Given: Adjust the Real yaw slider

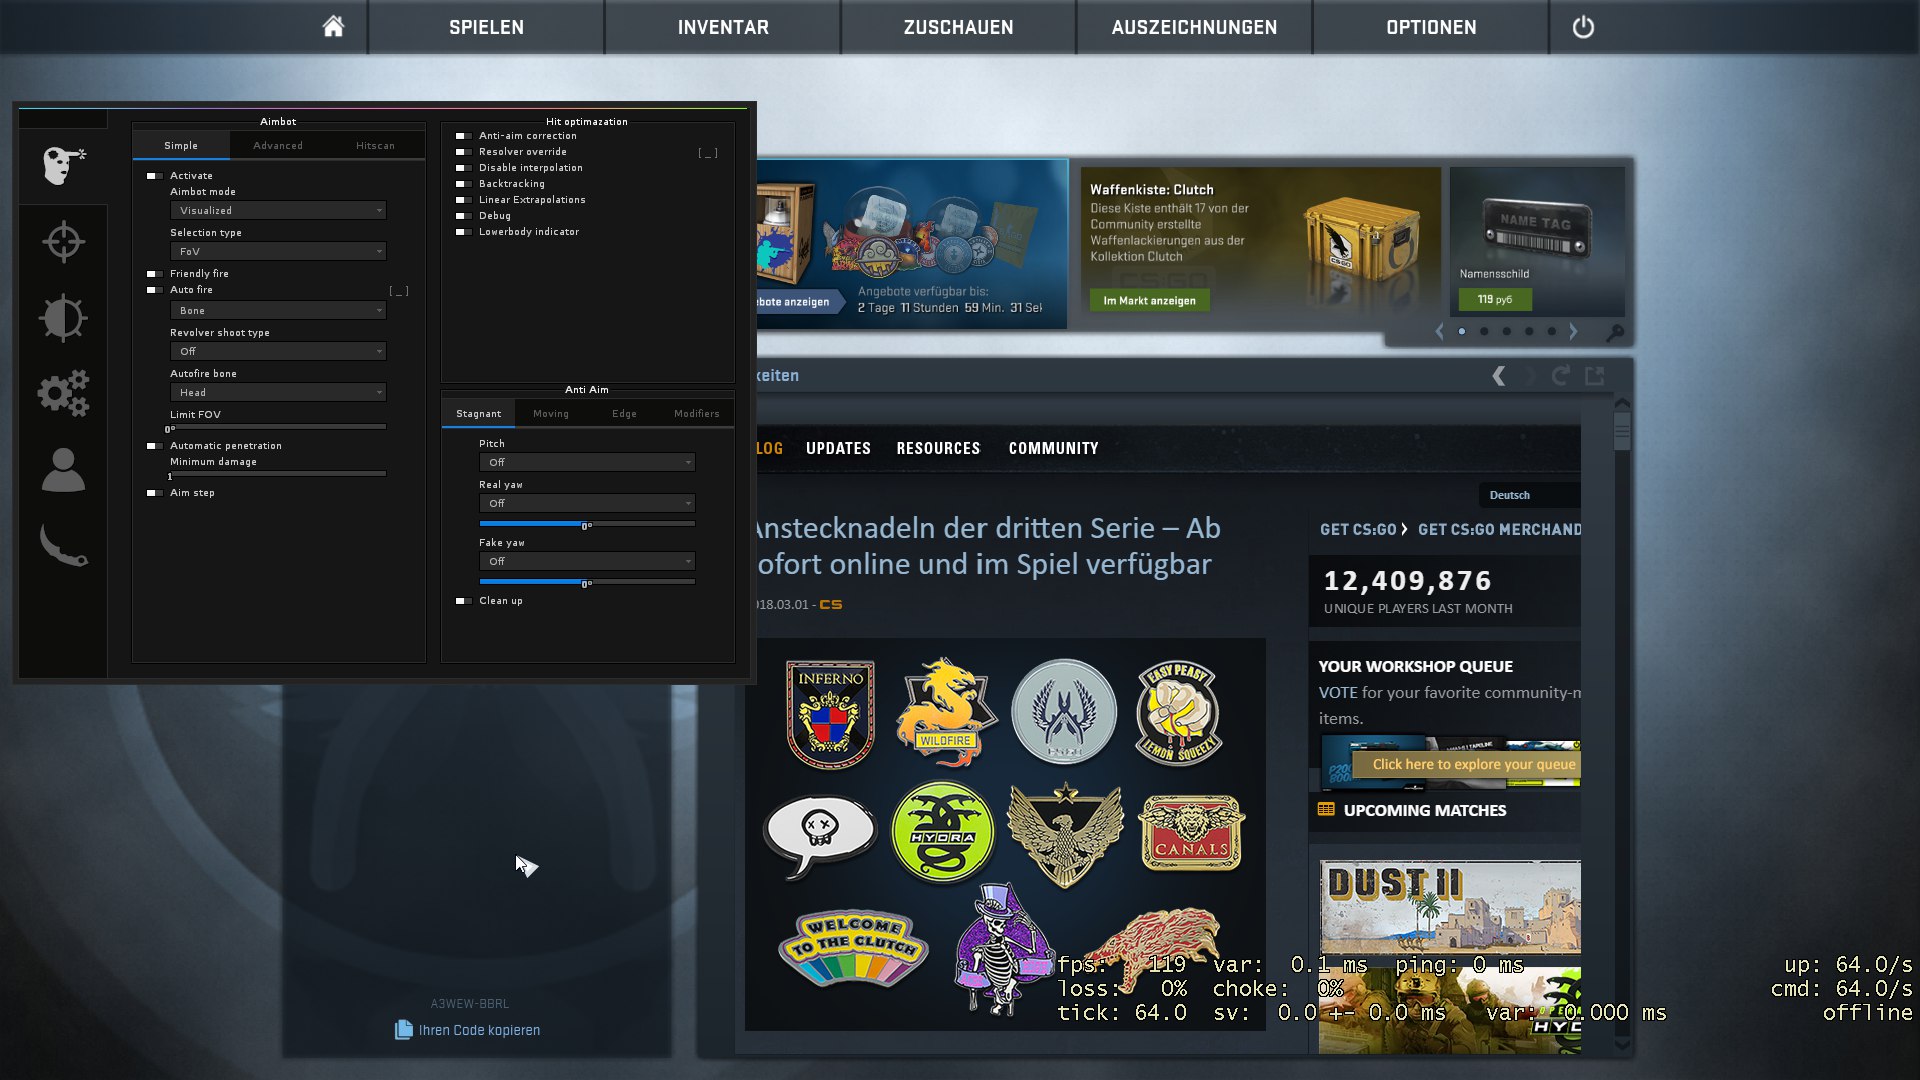Looking at the screenshot, I should point(586,524).
